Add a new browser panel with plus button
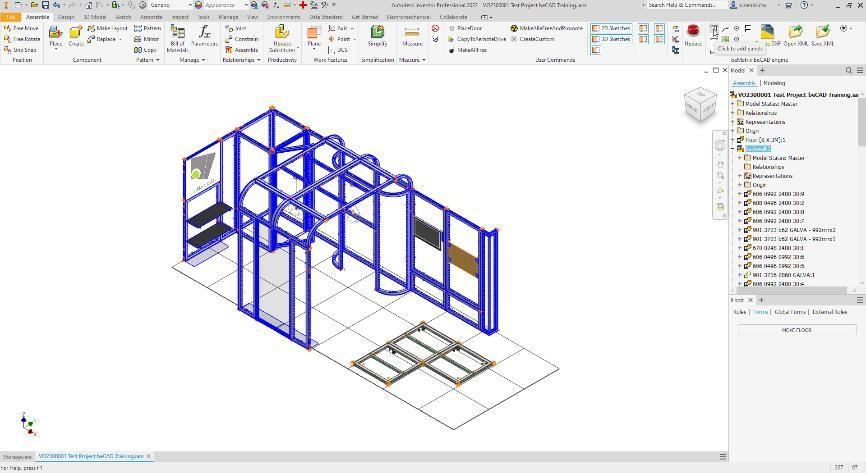This screenshot has height=473, width=866. 762,70
